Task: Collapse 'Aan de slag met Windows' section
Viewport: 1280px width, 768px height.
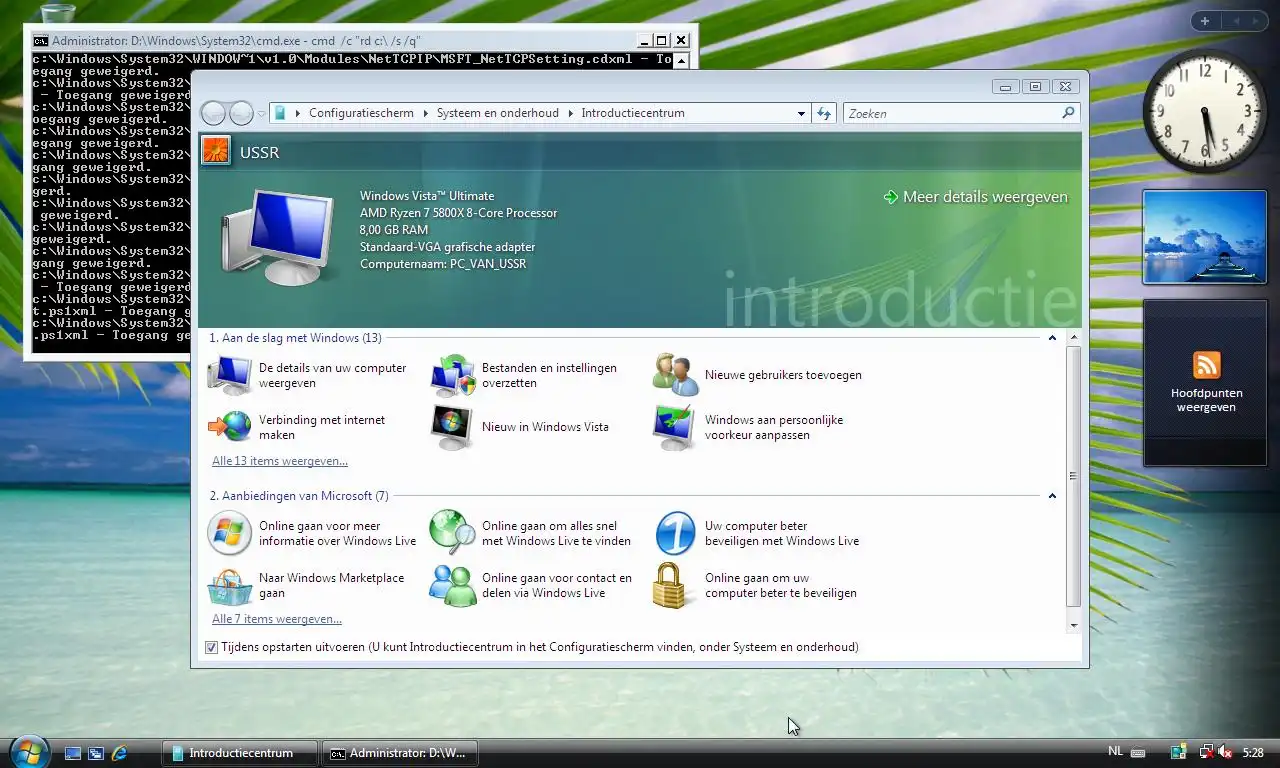Action: tap(1052, 338)
